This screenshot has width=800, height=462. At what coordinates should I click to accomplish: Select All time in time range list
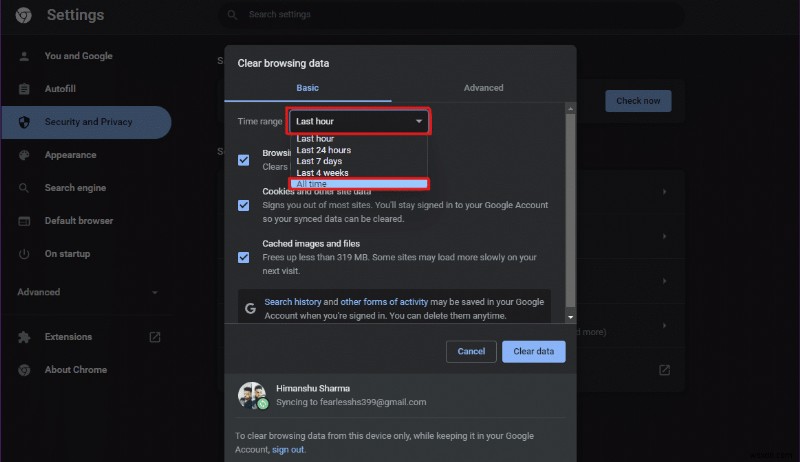pos(358,184)
